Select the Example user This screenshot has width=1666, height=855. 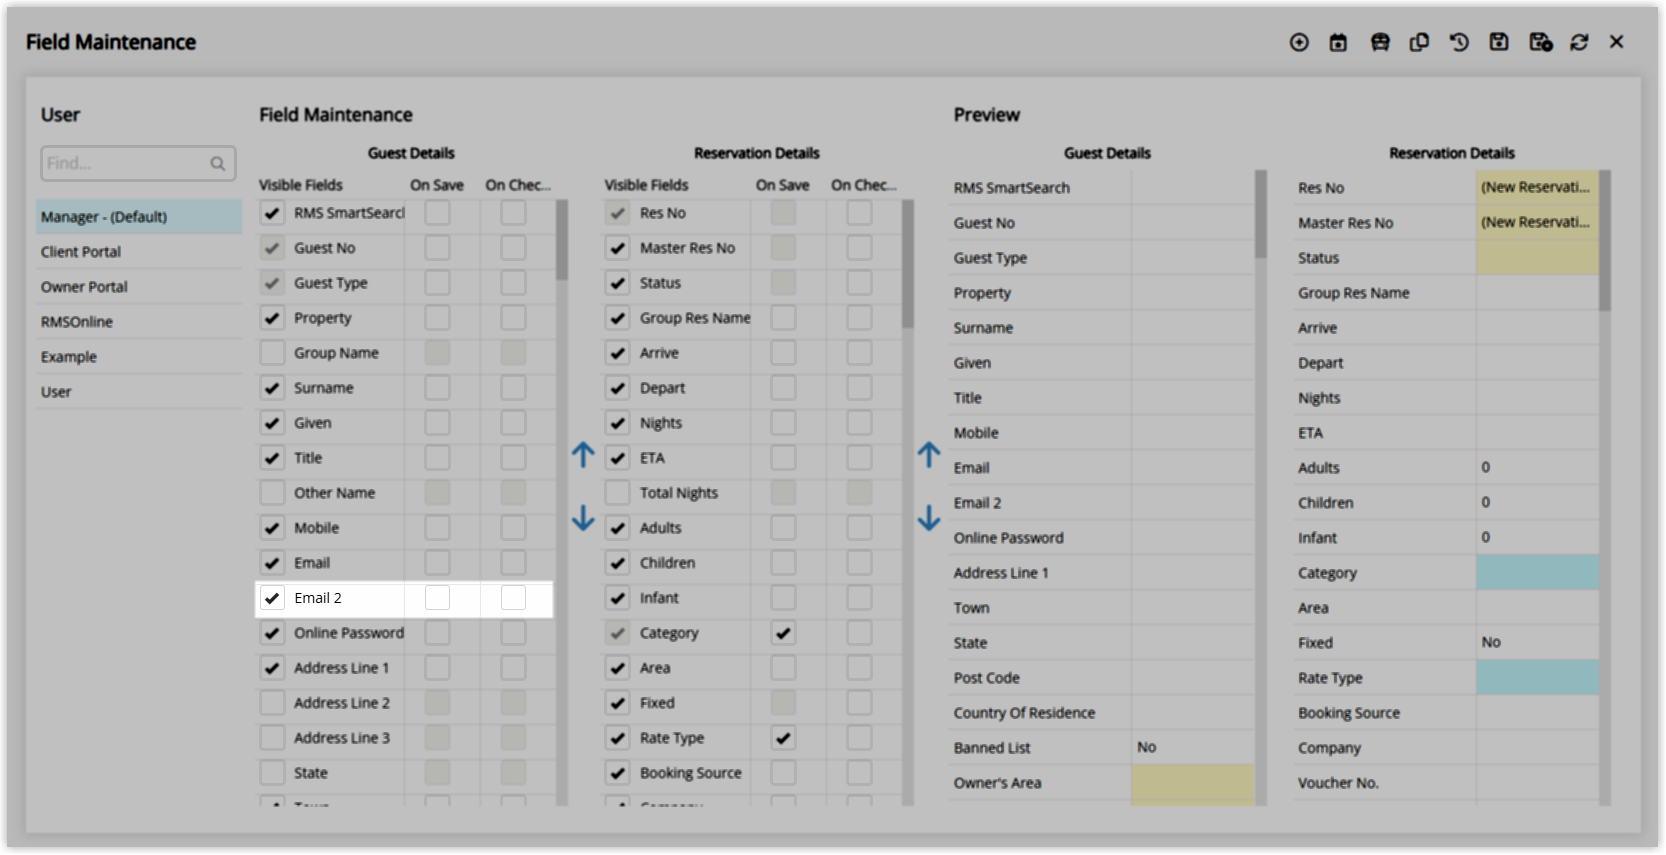(x=139, y=357)
